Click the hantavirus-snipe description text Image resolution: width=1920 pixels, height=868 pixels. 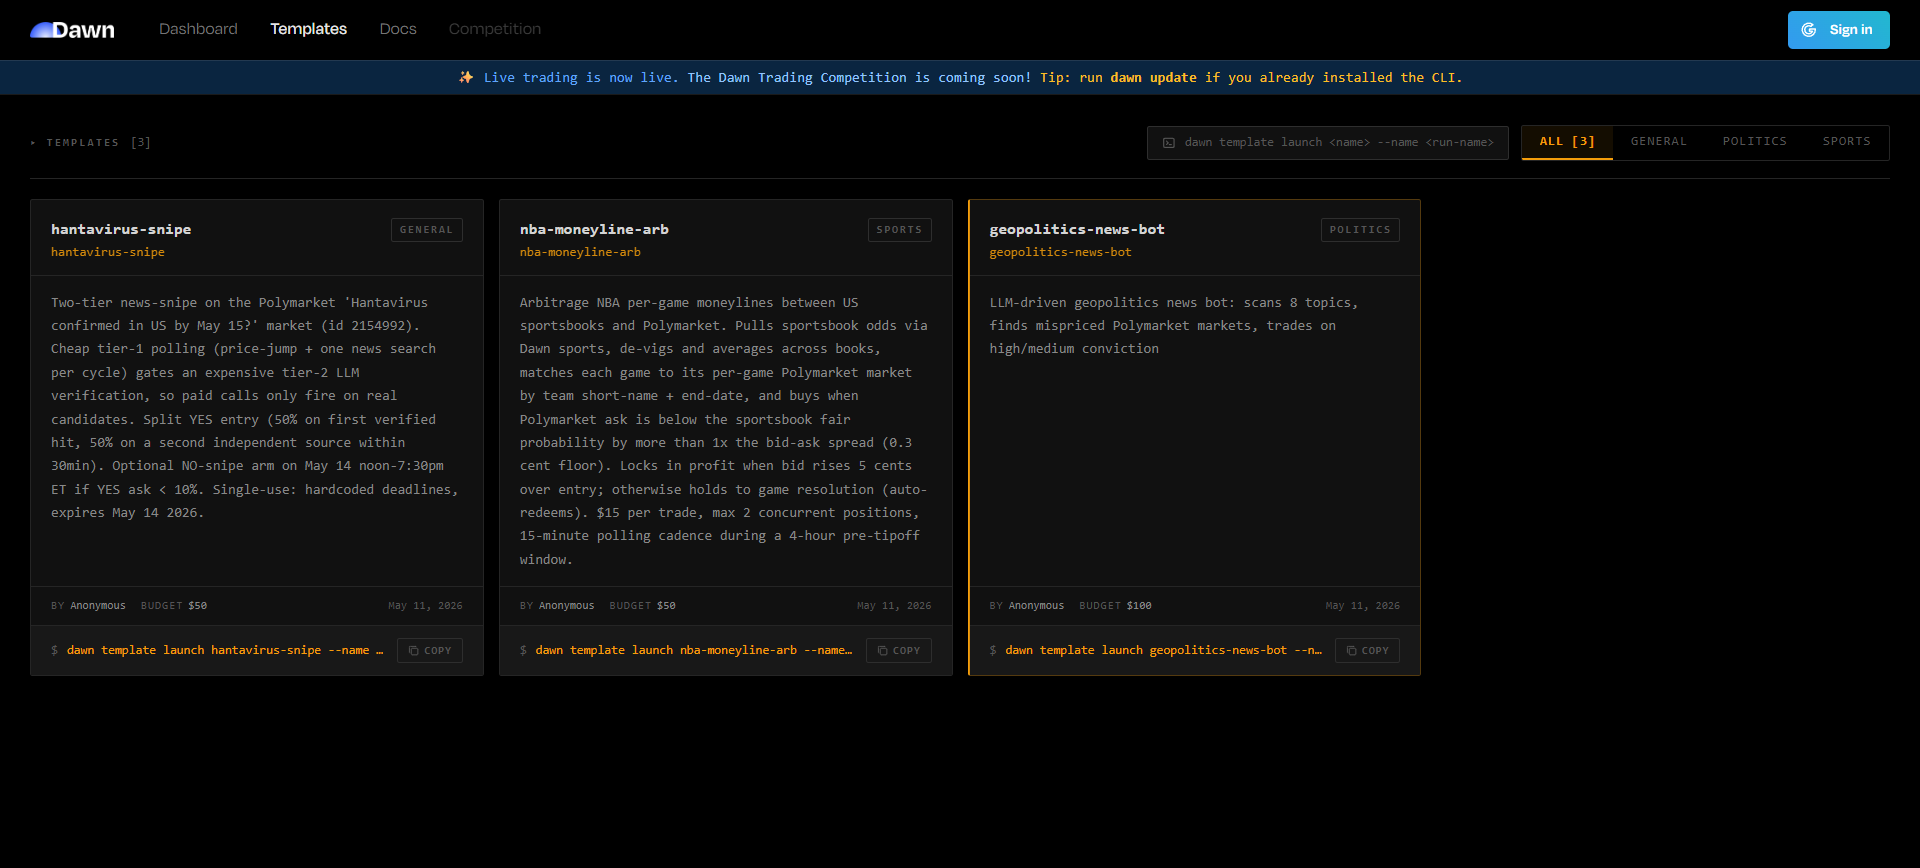pos(256,407)
